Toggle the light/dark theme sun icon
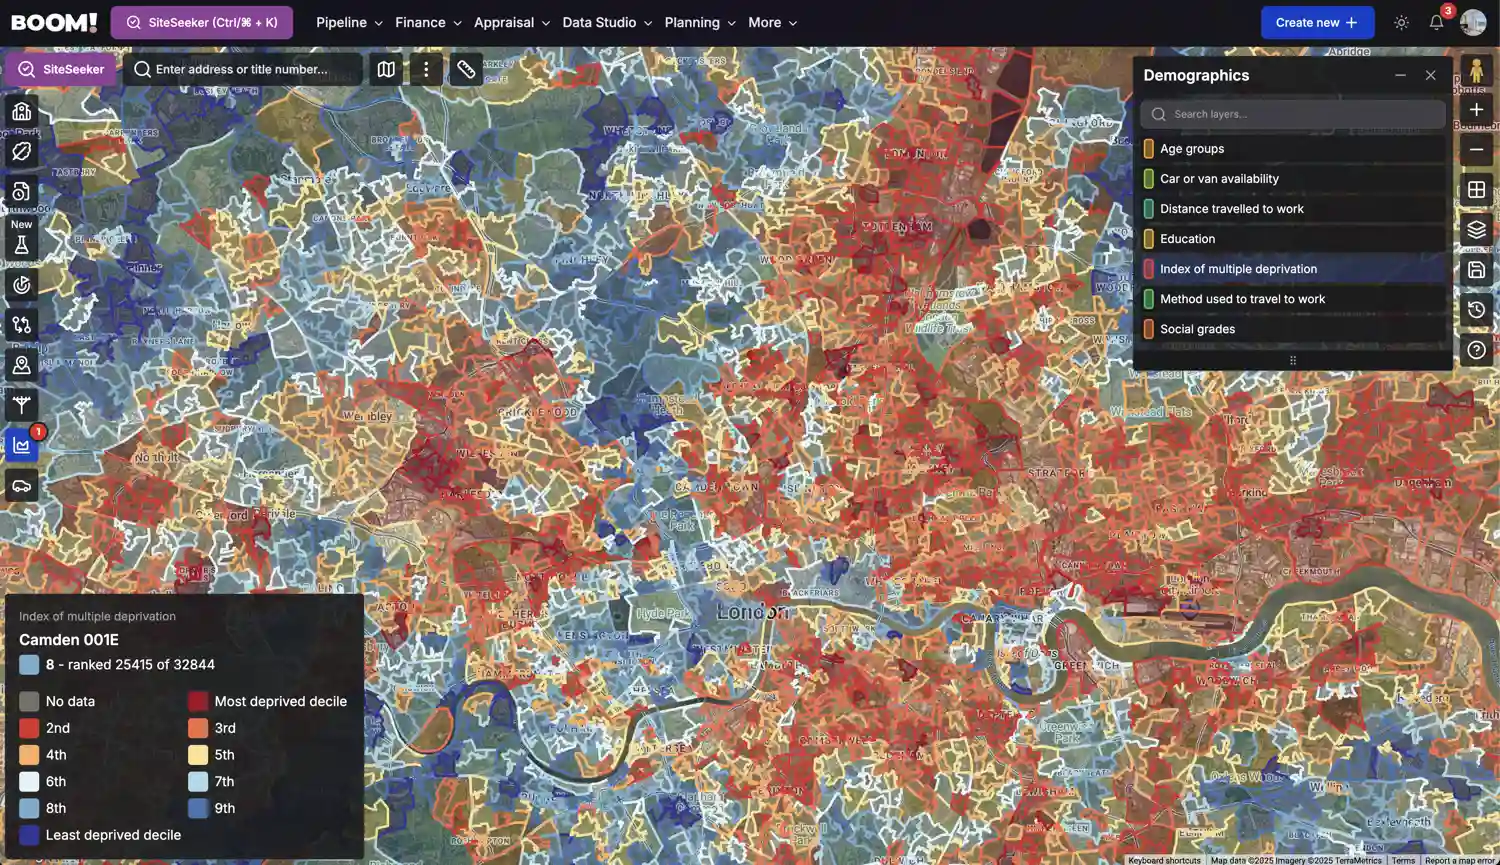This screenshot has width=1500, height=865. (1401, 22)
